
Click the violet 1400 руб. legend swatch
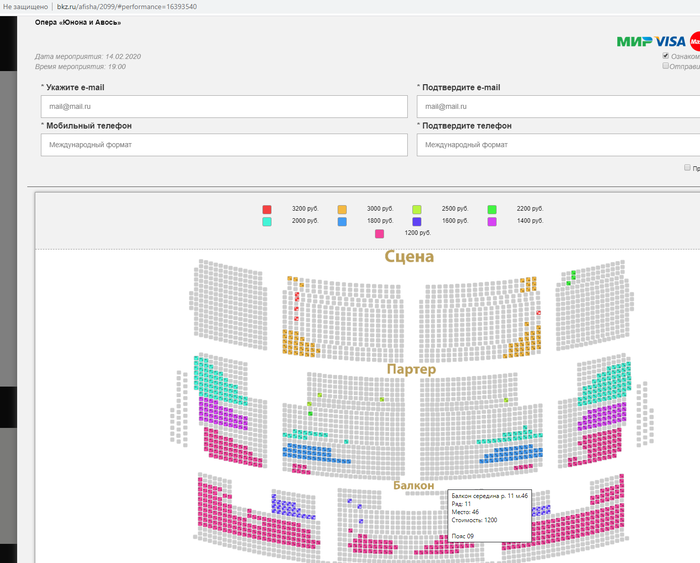coord(492,221)
